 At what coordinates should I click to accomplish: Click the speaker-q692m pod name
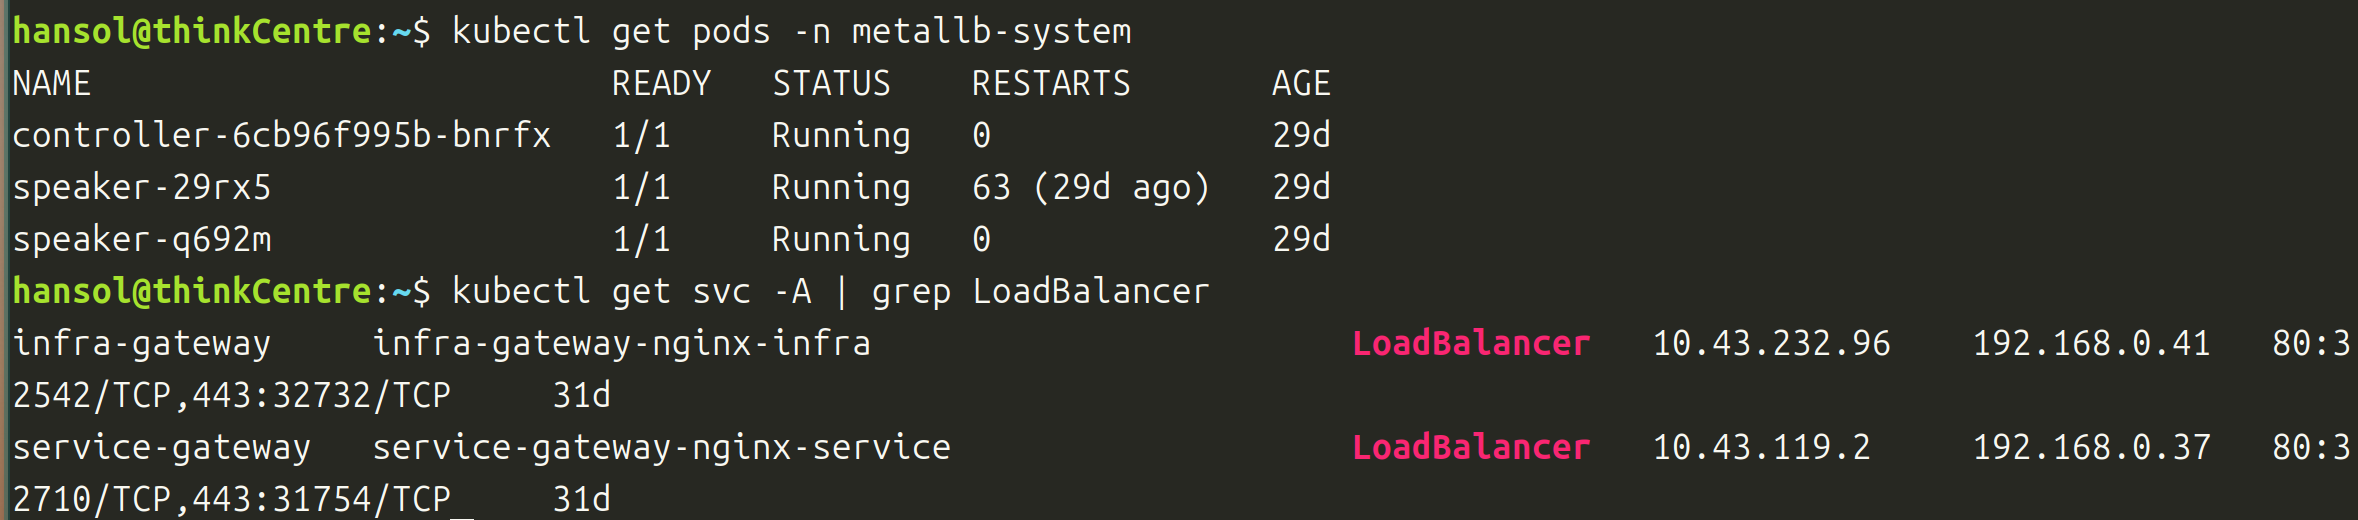141,239
